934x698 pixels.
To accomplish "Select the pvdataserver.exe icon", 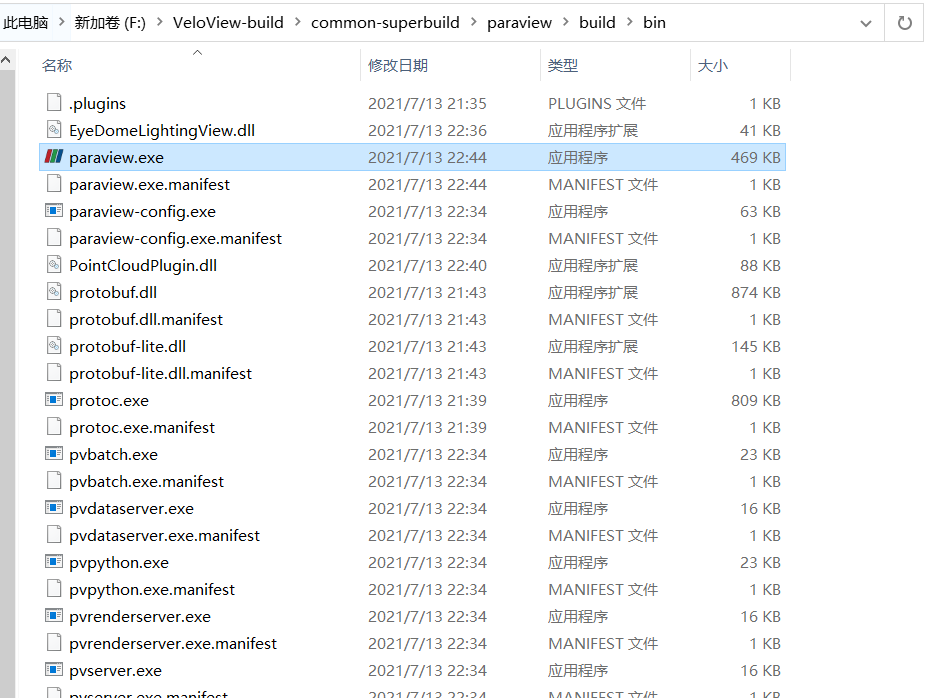I will pos(54,507).
